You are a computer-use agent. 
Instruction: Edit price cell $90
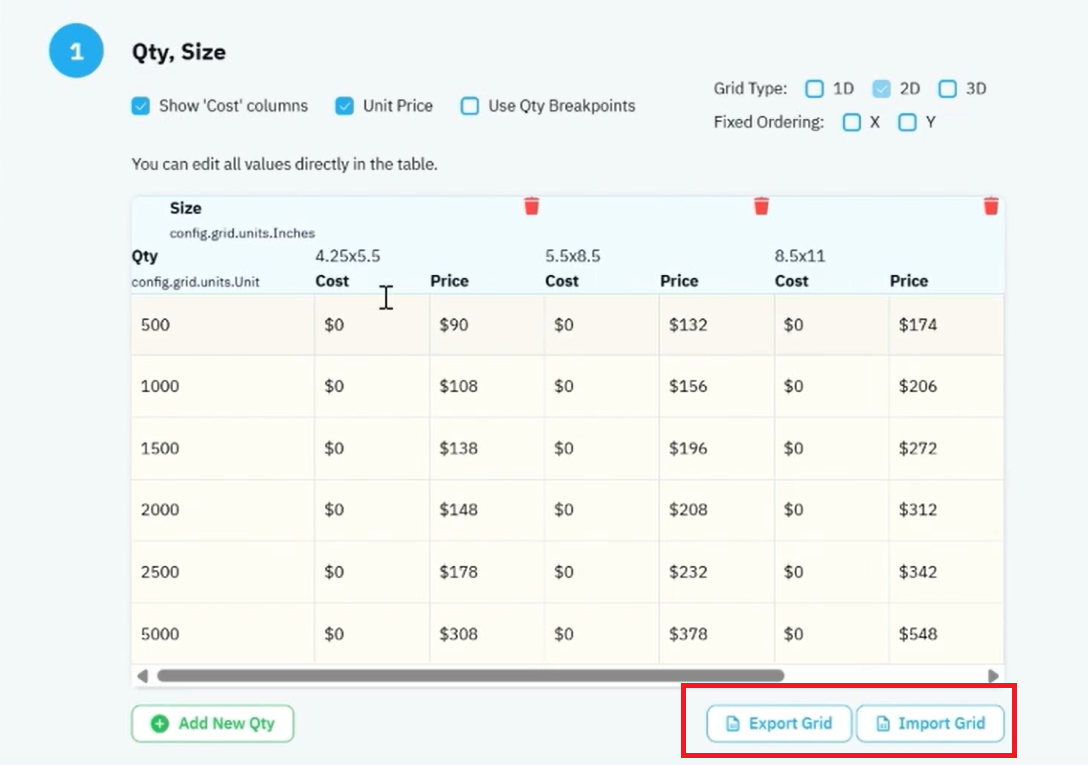pos(487,325)
